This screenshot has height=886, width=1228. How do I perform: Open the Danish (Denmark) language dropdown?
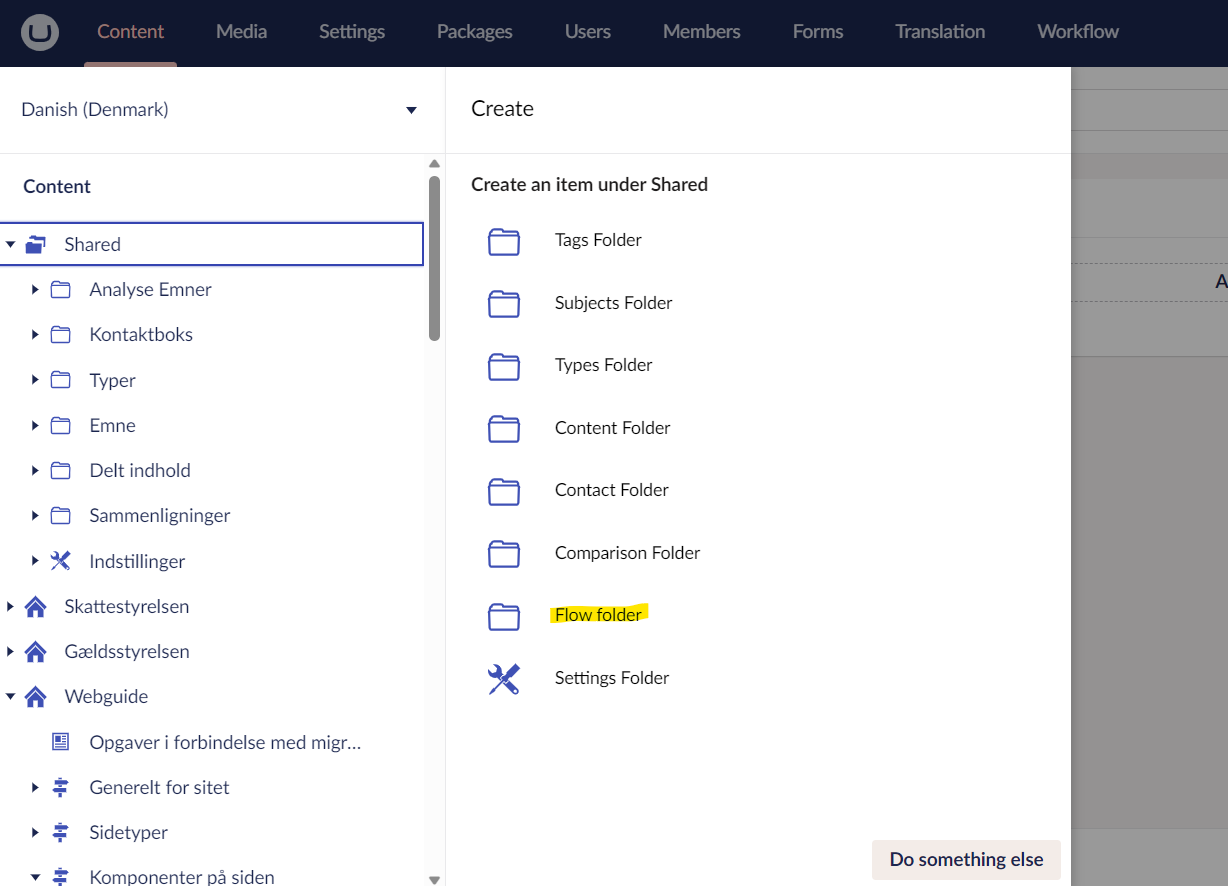pyautogui.click(x=219, y=110)
